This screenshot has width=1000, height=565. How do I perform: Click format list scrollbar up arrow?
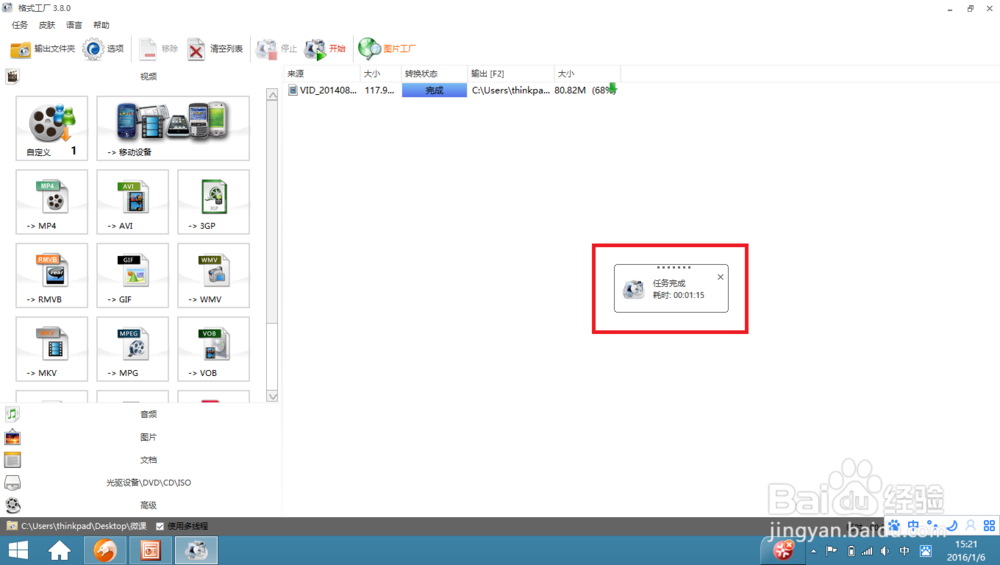click(272, 95)
